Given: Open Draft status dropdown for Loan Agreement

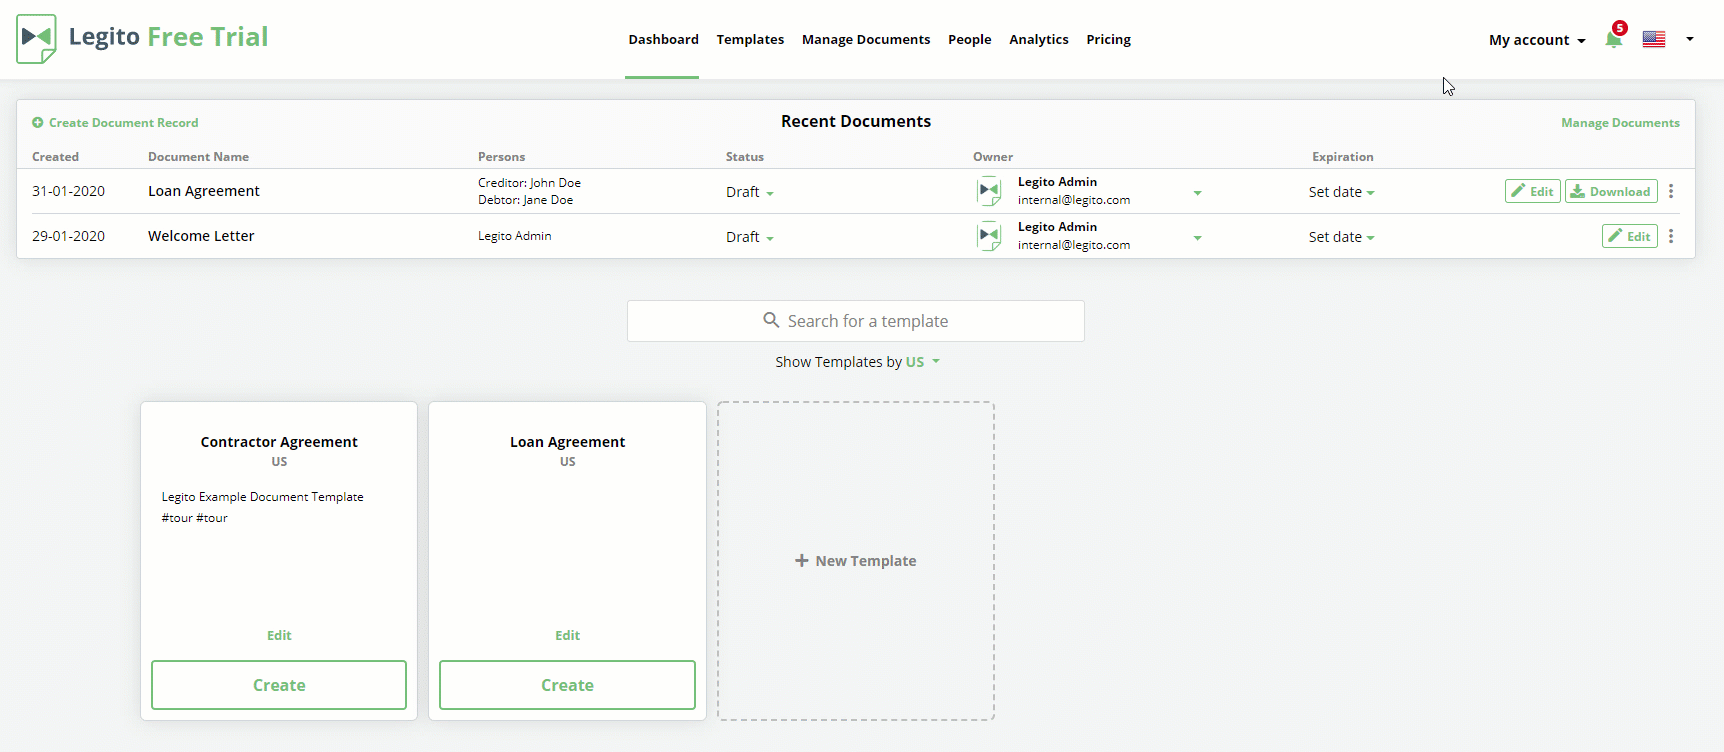Looking at the screenshot, I should (749, 192).
